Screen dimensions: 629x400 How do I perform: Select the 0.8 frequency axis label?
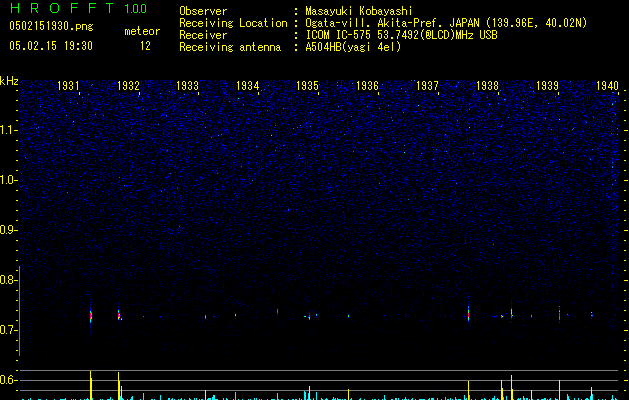pyautogui.click(x=9, y=280)
